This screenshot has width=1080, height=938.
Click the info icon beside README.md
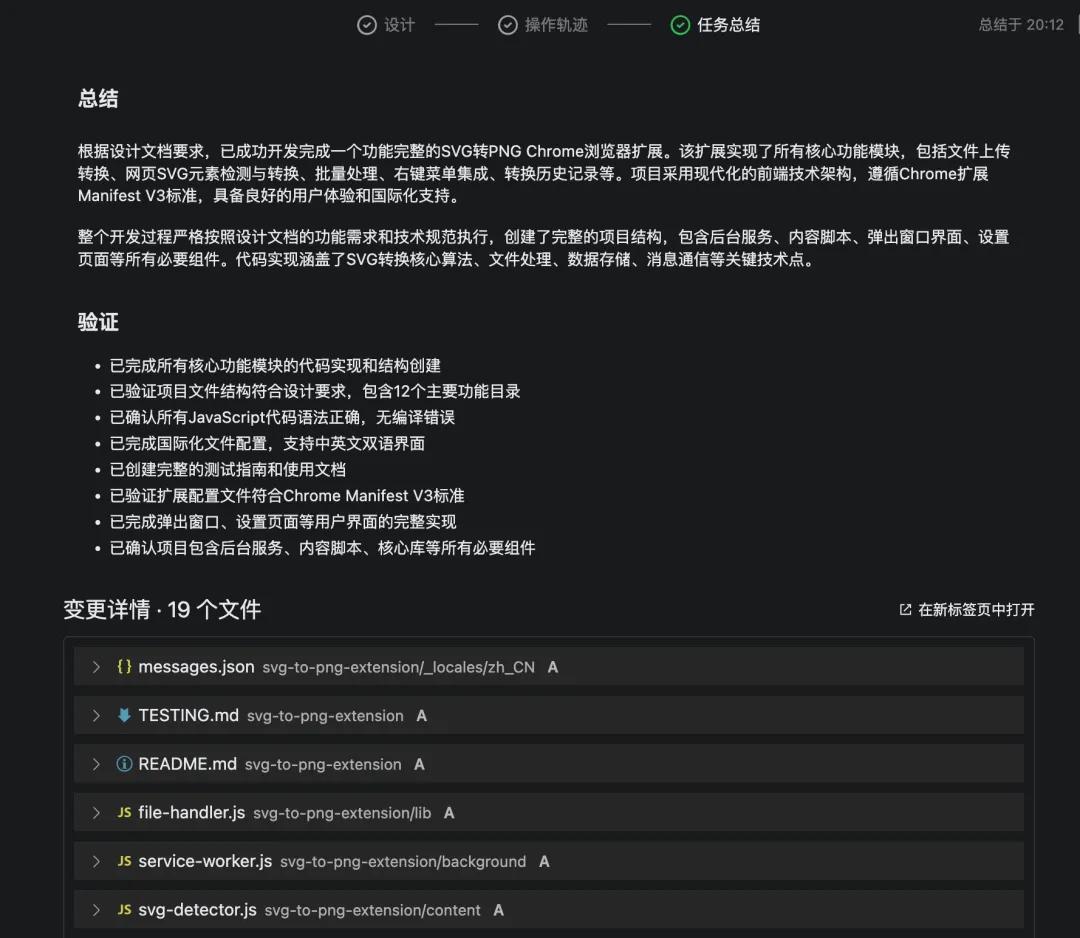(x=123, y=763)
